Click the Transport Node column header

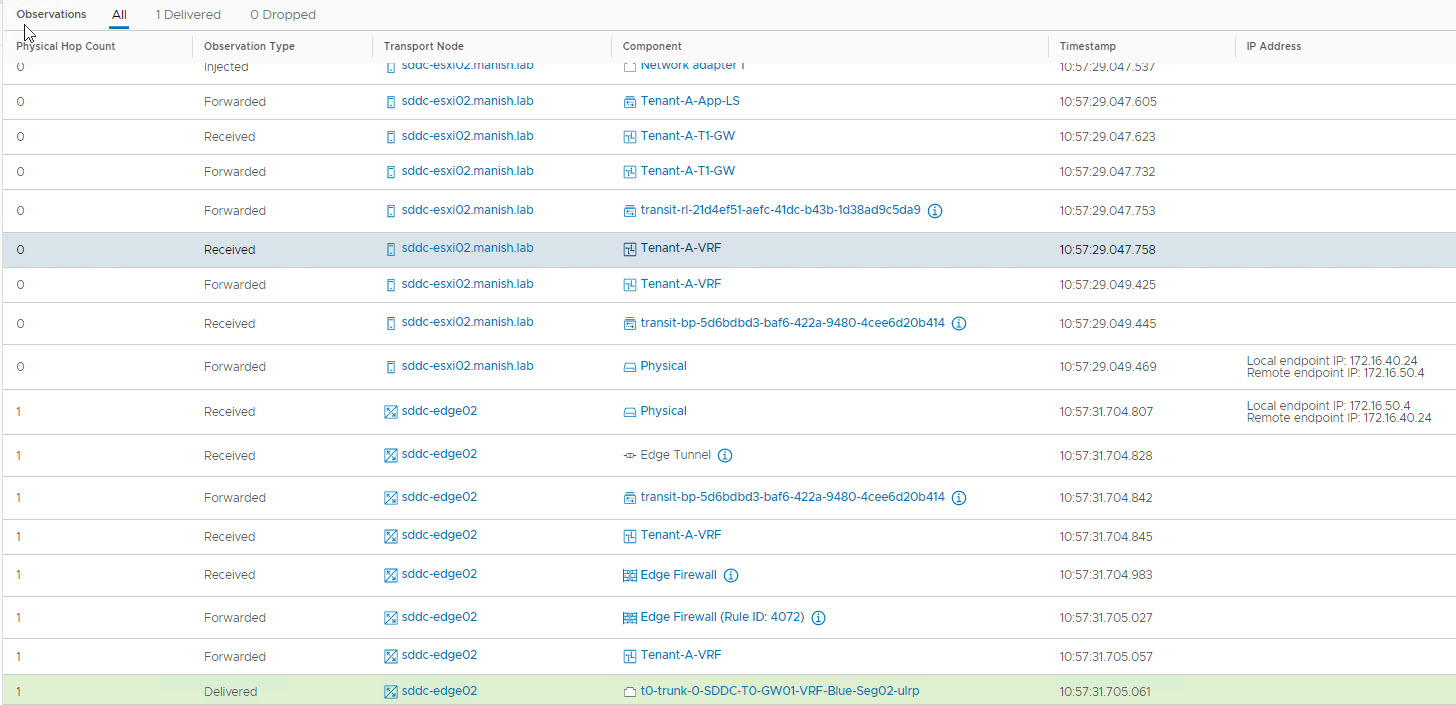423,46
